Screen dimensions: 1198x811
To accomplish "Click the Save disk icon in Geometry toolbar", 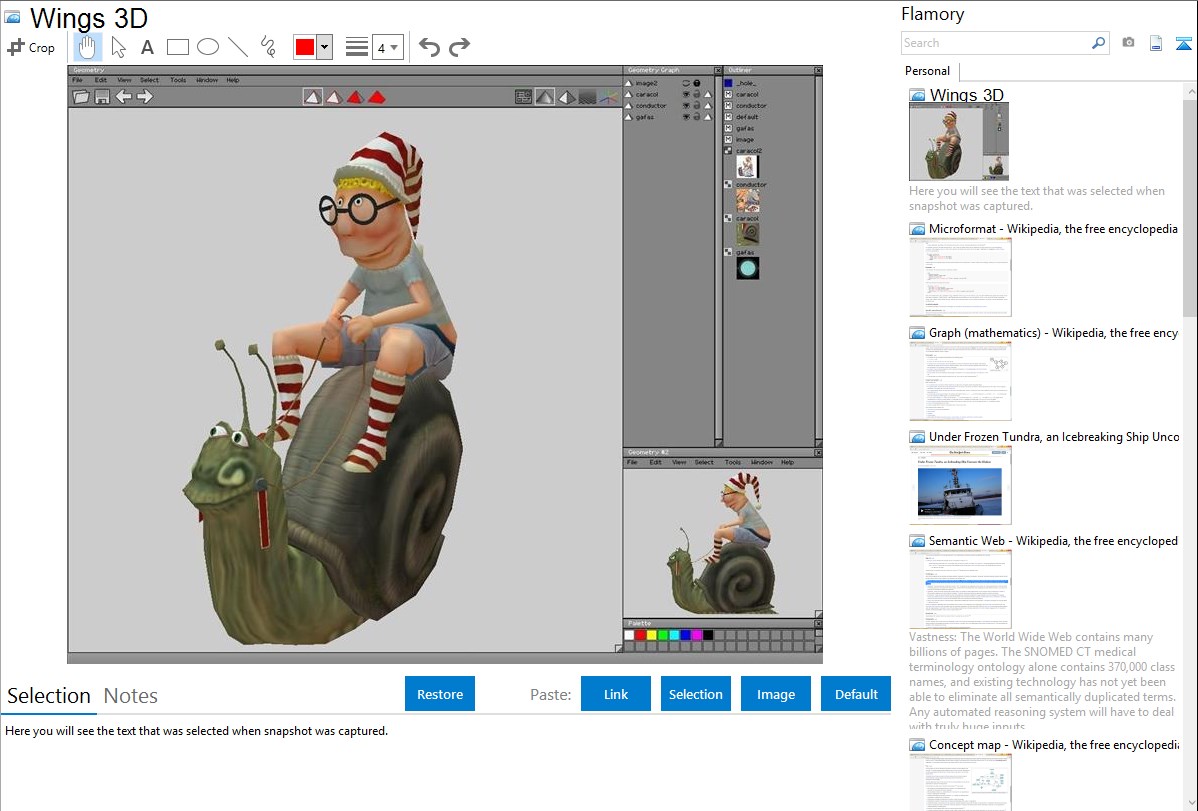I will pyautogui.click(x=102, y=97).
